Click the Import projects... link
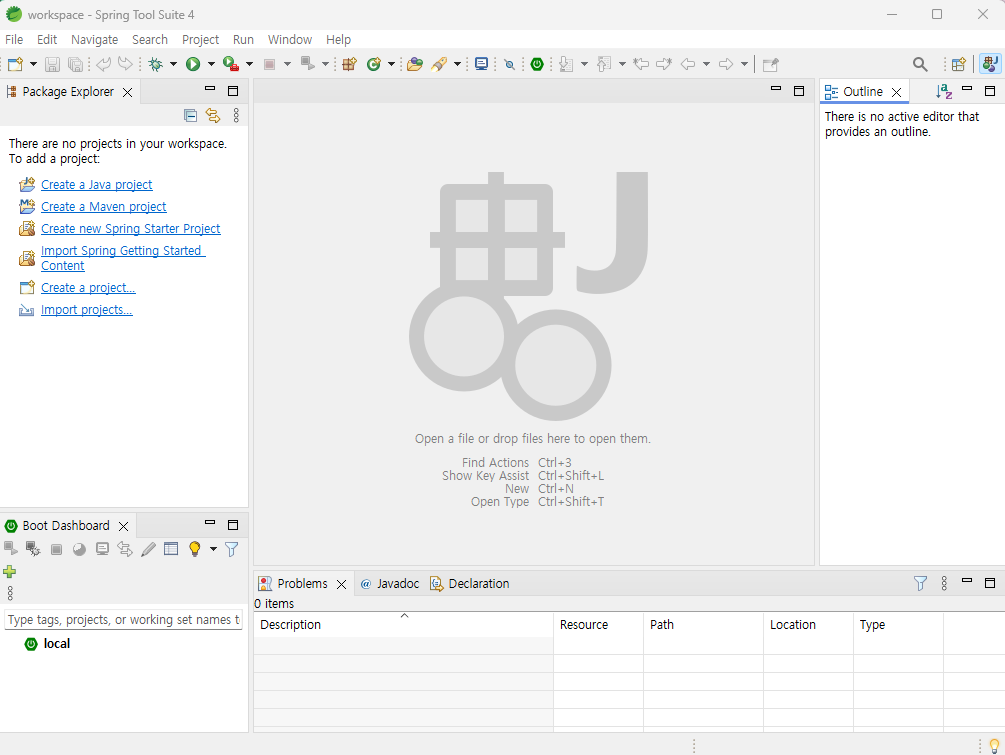 click(87, 310)
